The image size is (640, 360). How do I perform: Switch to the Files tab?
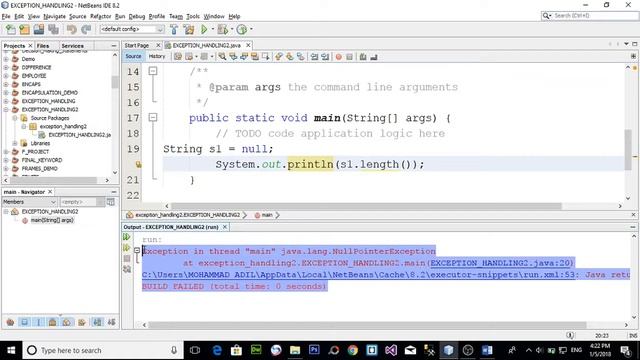coord(43,46)
